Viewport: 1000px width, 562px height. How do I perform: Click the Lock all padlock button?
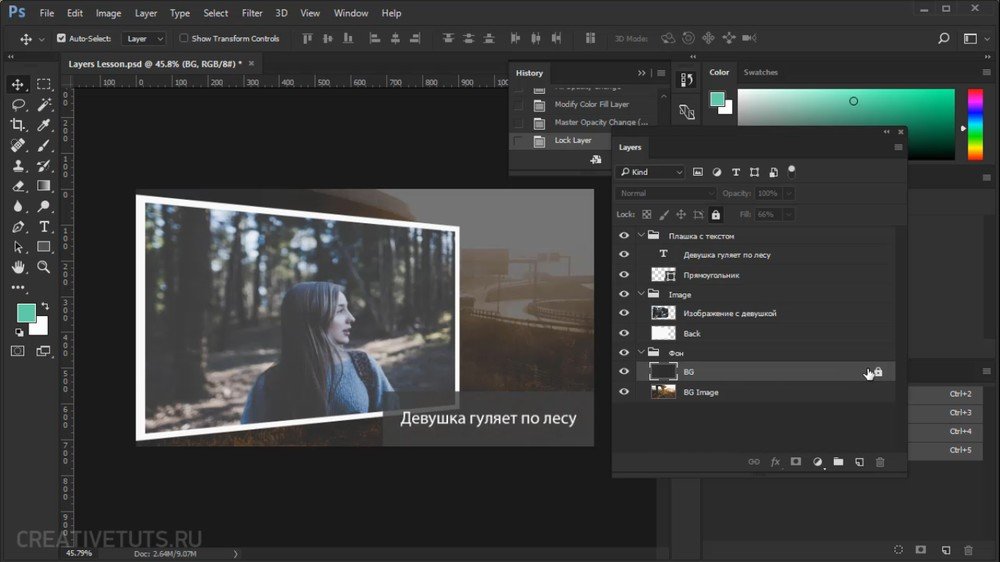click(715, 214)
